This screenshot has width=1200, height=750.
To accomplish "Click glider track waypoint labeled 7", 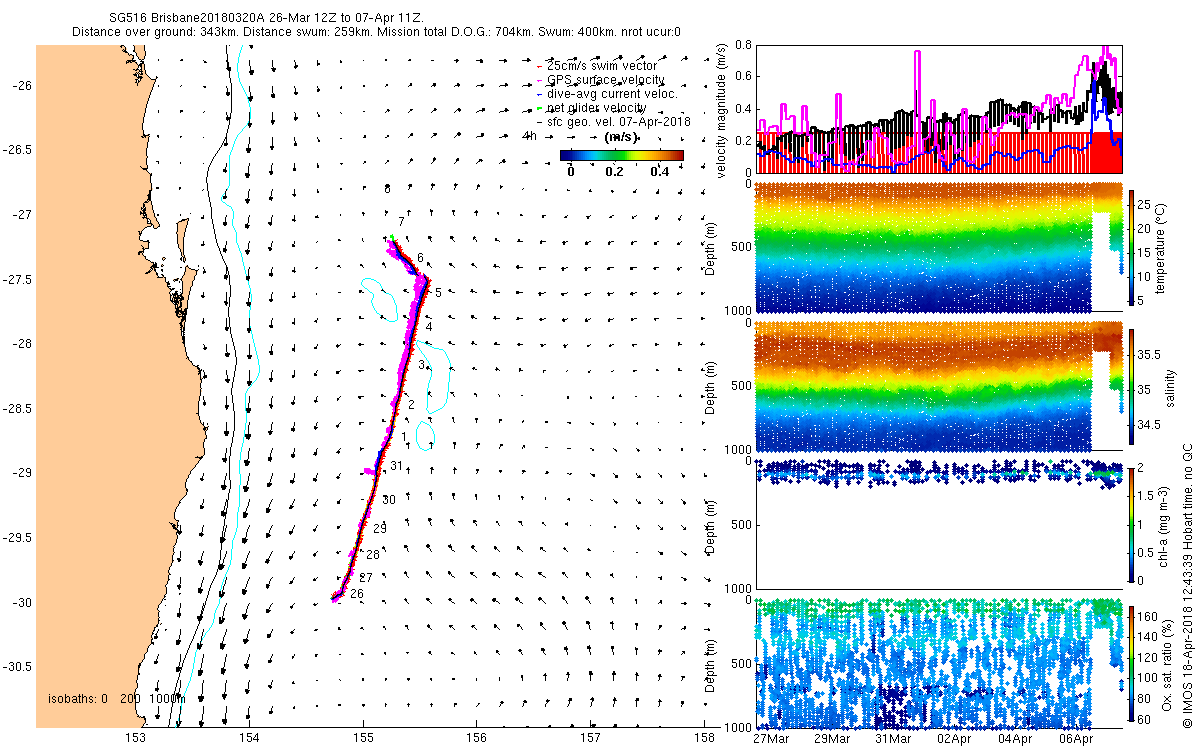I will tap(401, 222).
